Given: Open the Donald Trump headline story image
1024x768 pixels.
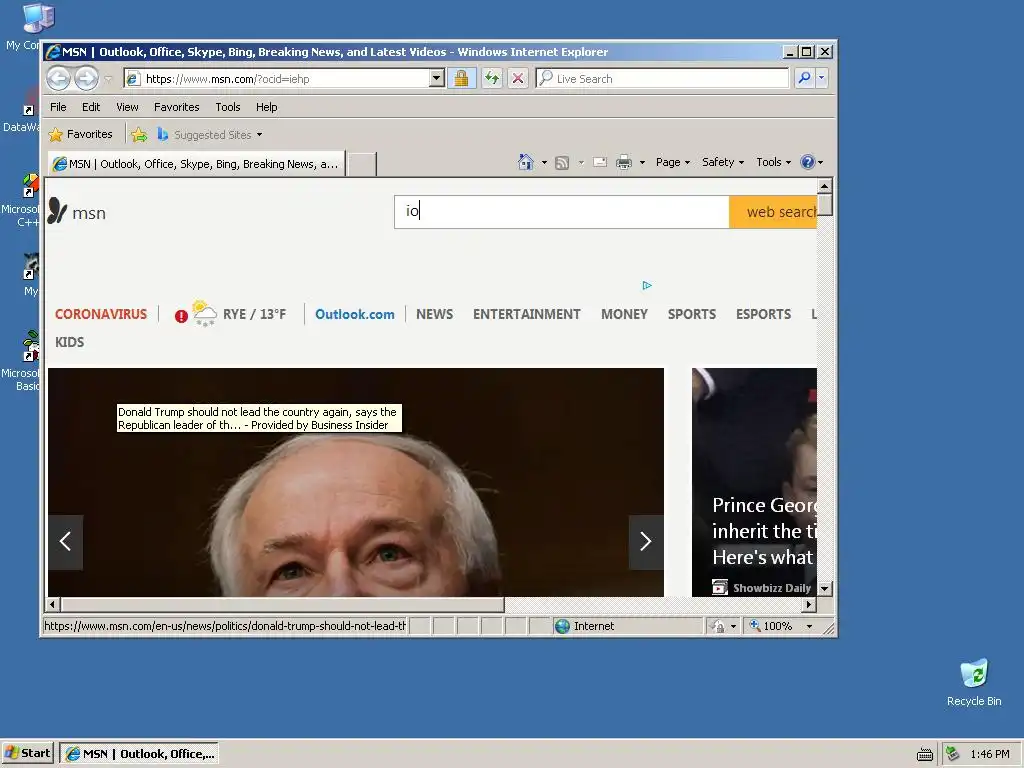Looking at the screenshot, I should coord(356,482).
